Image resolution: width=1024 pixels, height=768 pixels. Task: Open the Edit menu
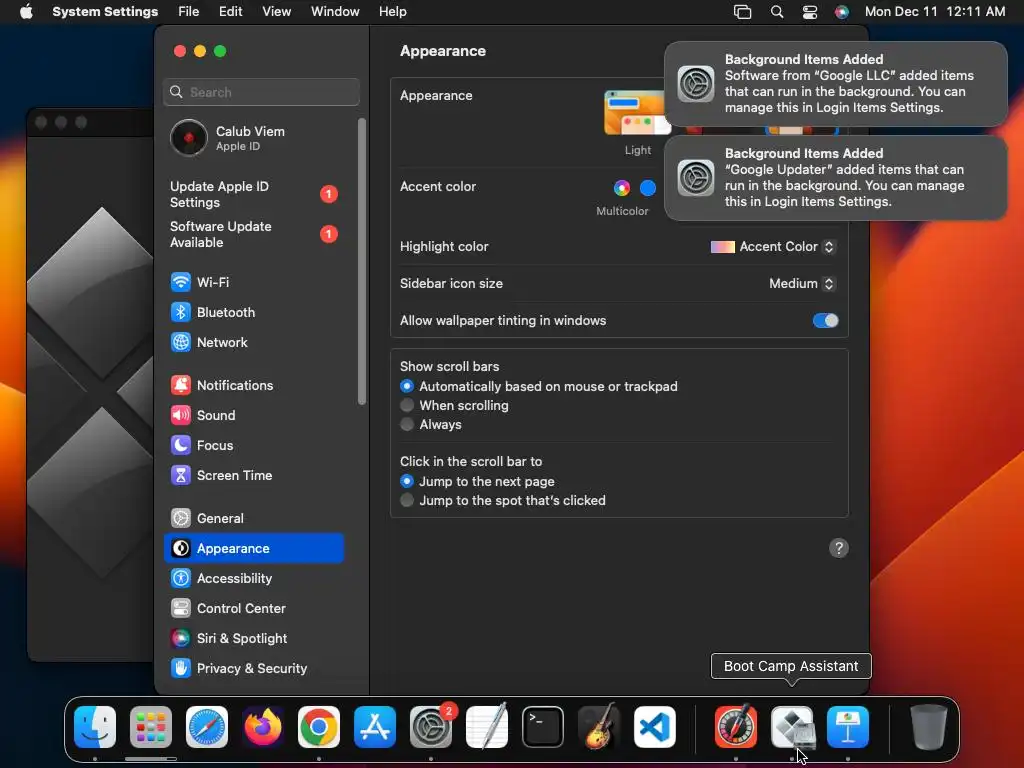(x=231, y=12)
